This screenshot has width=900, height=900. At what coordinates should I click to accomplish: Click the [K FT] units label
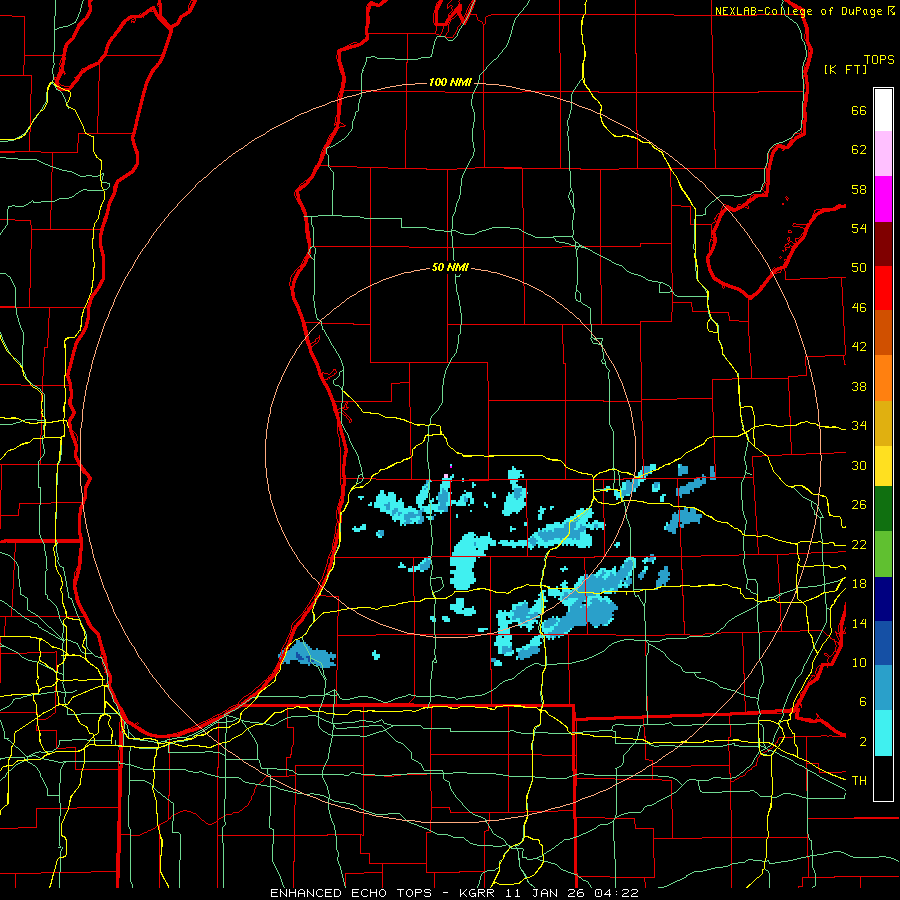845,69
